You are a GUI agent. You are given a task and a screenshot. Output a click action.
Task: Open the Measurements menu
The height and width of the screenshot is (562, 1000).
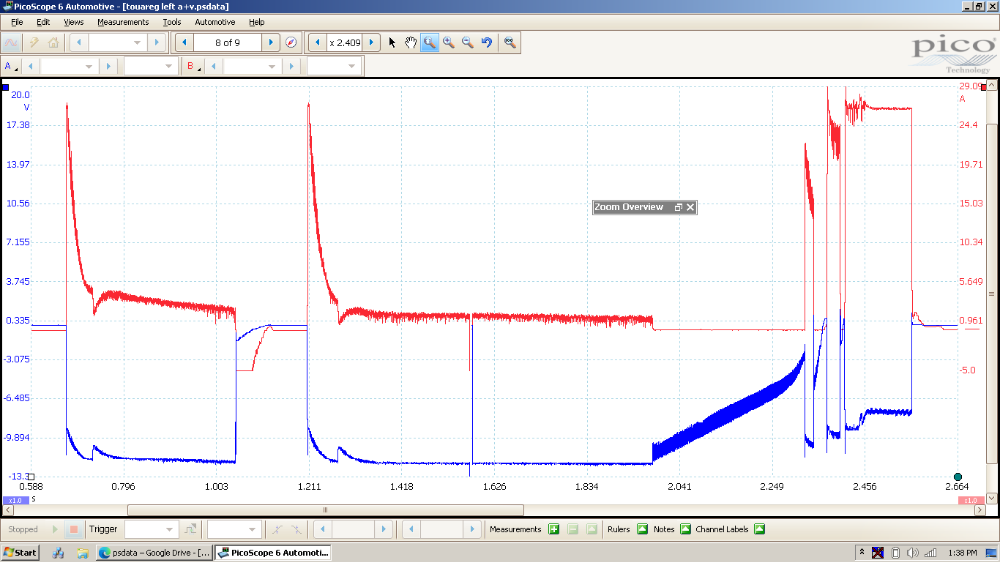point(122,22)
